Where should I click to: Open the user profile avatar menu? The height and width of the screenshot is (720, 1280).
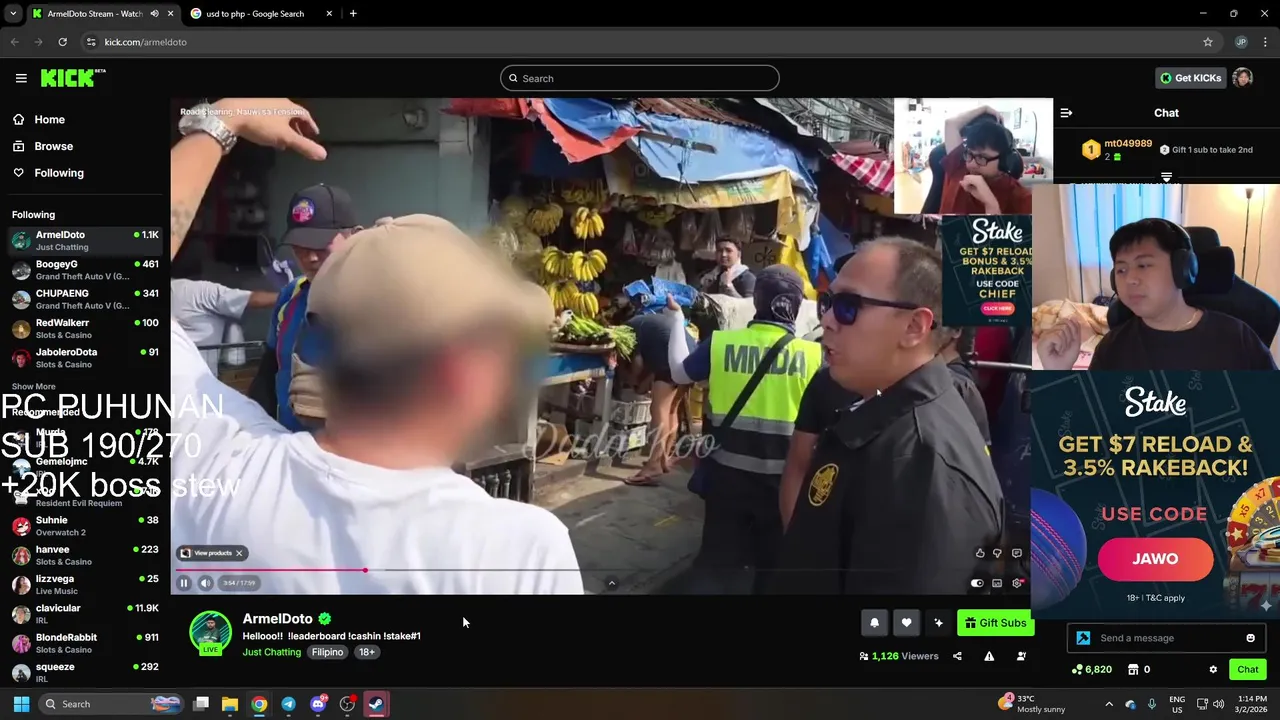1243,78
